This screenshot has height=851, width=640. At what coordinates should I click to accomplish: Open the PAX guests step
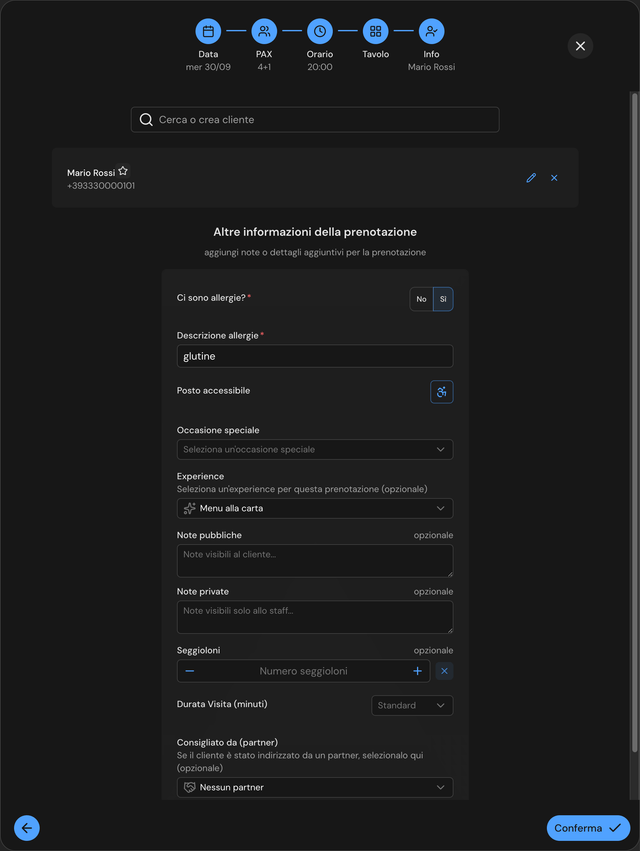tap(264, 31)
